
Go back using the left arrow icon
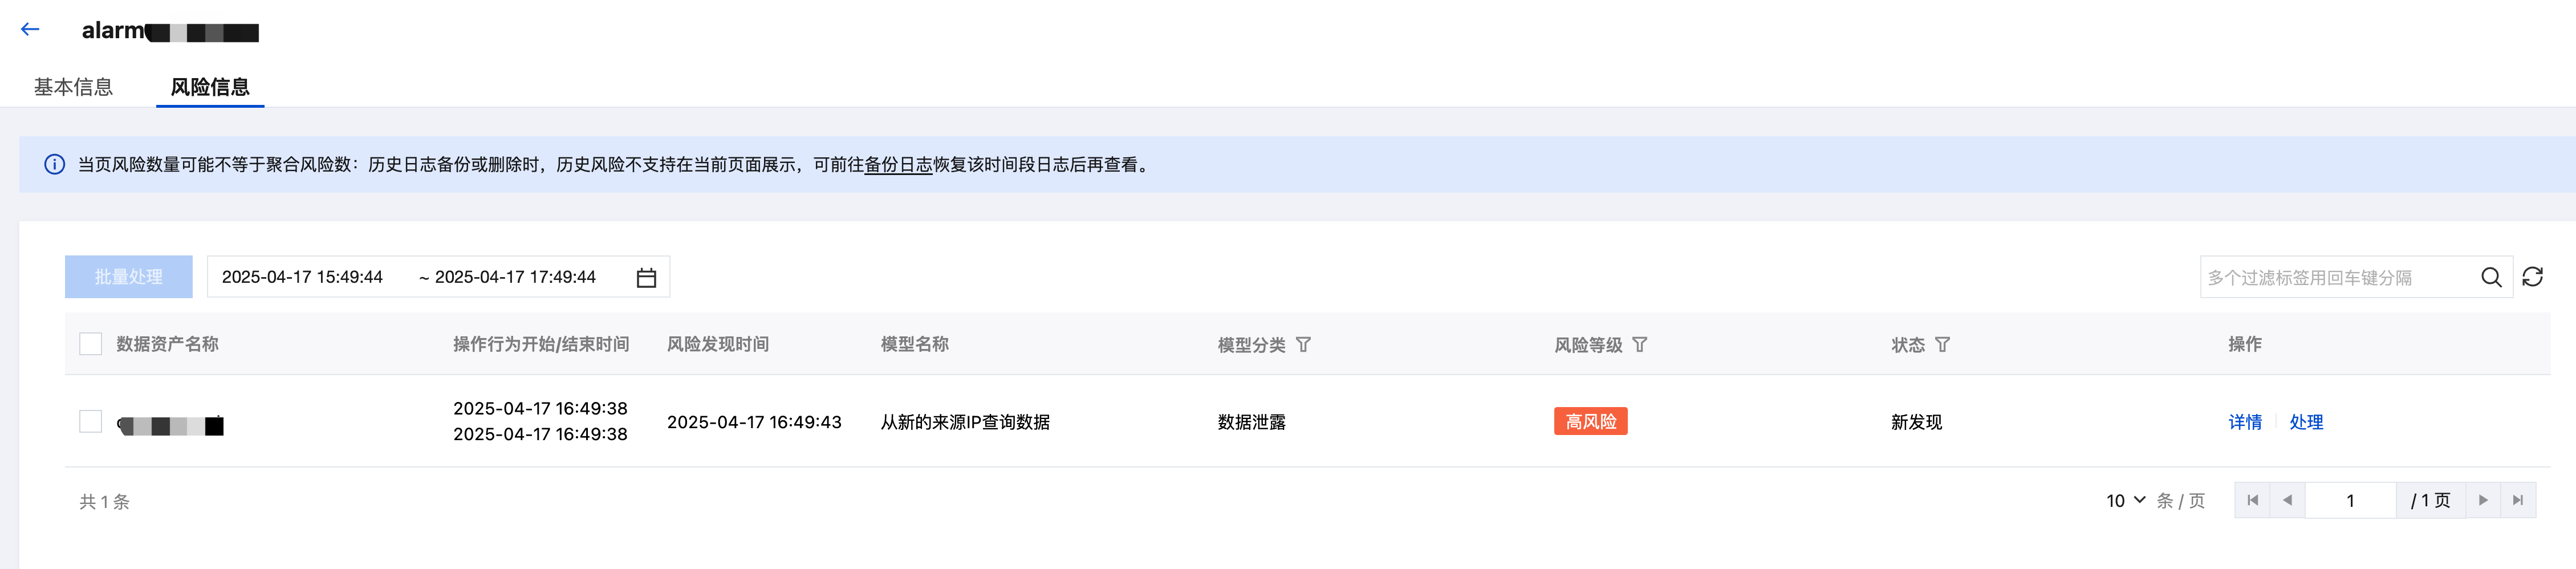point(30,30)
